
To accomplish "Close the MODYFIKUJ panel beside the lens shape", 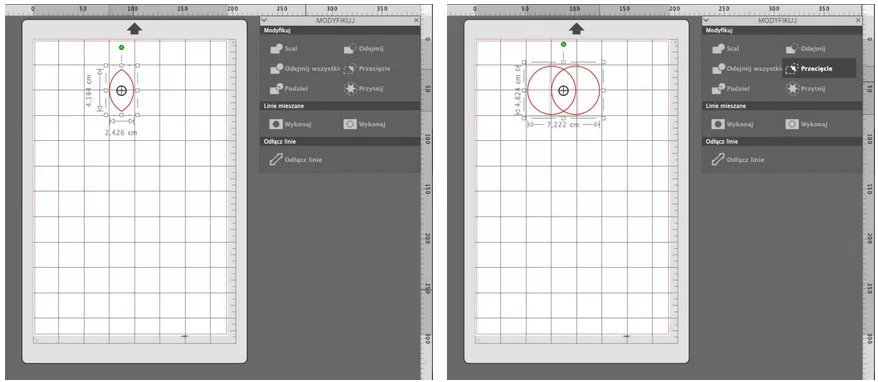I will (416, 20).
